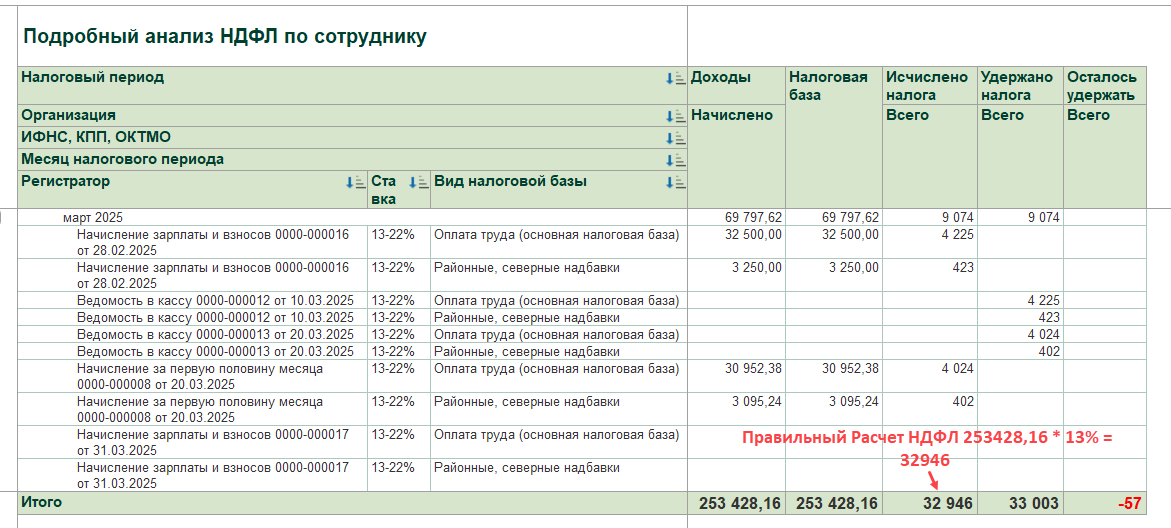Select Итого Исчислено налога 32 946
Viewport: 1171px width, 528px height.
click(x=949, y=503)
